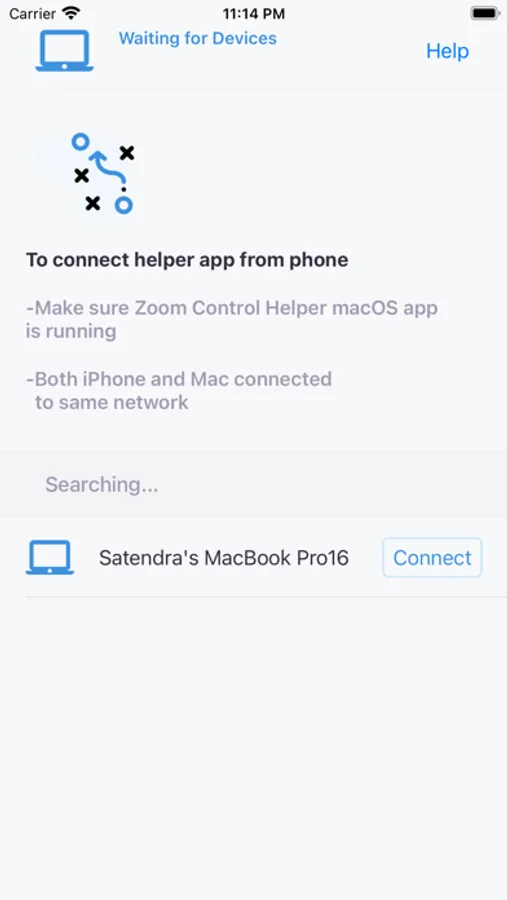Tap the empty area below the device list
The width and height of the screenshot is (507, 900).
253,746
